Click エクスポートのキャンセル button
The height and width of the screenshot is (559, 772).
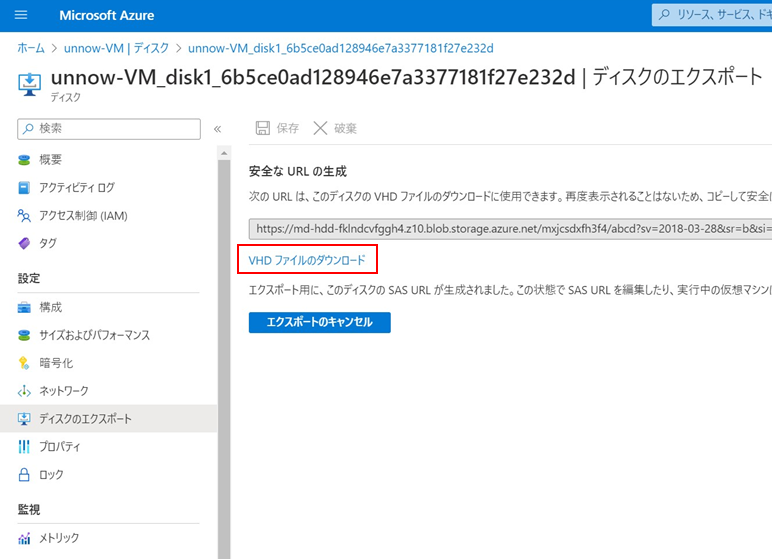pyautogui.click(x=320, y=322)
